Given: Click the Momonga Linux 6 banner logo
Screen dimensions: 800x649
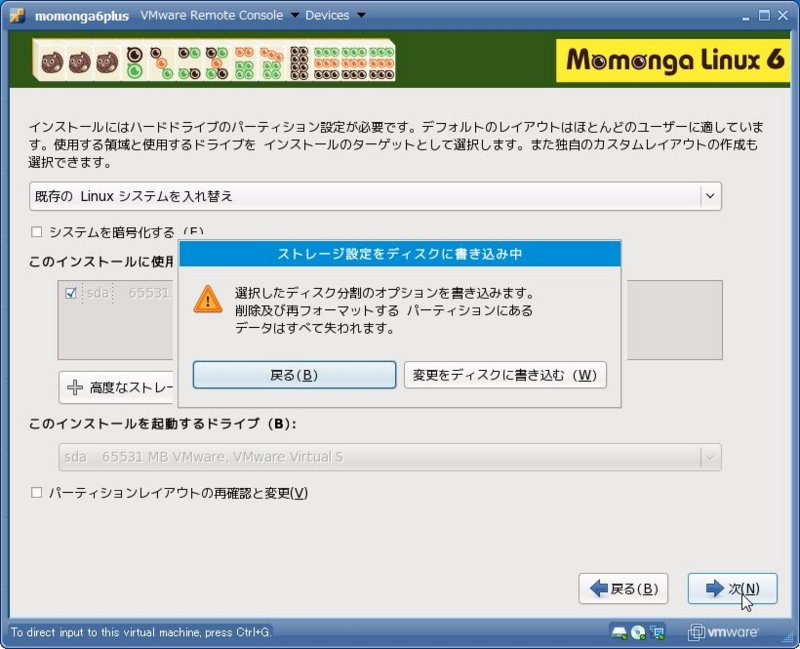Looking at the screenshot, I should click(x=673, y=60).
